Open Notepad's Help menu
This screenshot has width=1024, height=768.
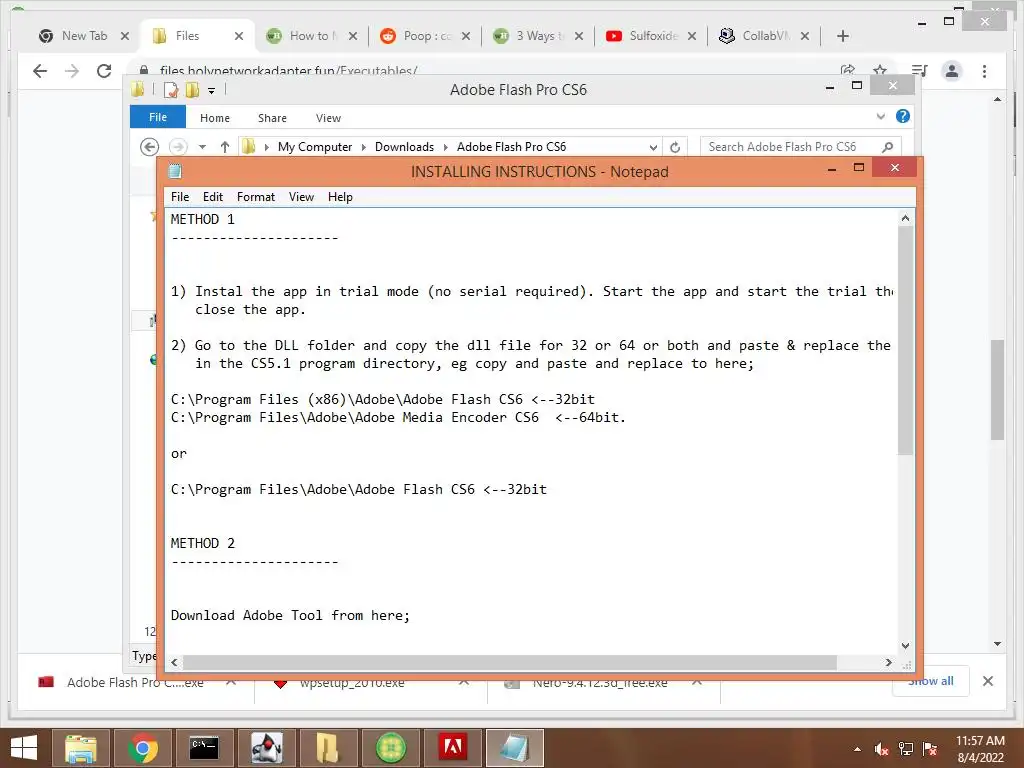[x=340, y=197]
